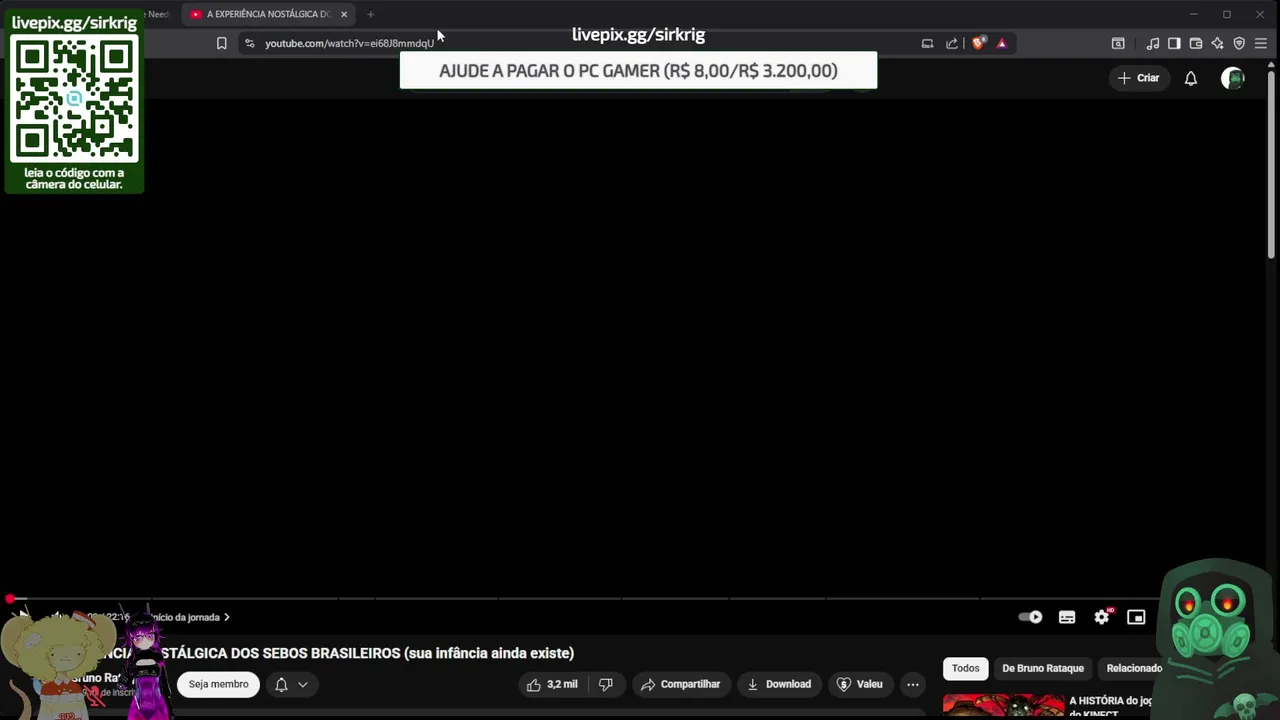Select the 'Relacionado' filter chip
The width and height of the screenshot is (1280, 720).
pyautogui.click(x=1134, y=668)
